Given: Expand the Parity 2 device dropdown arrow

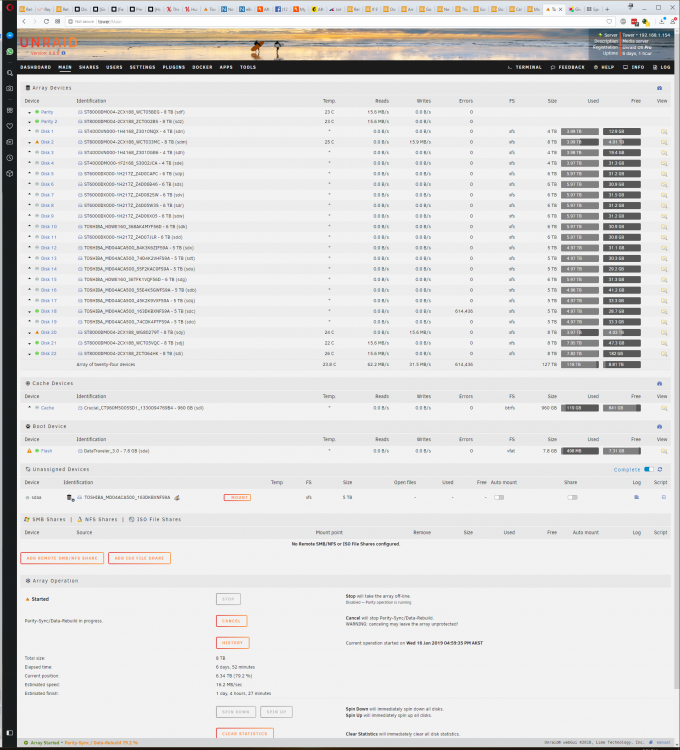Looking at the screenshot, I should pos(29,122).
